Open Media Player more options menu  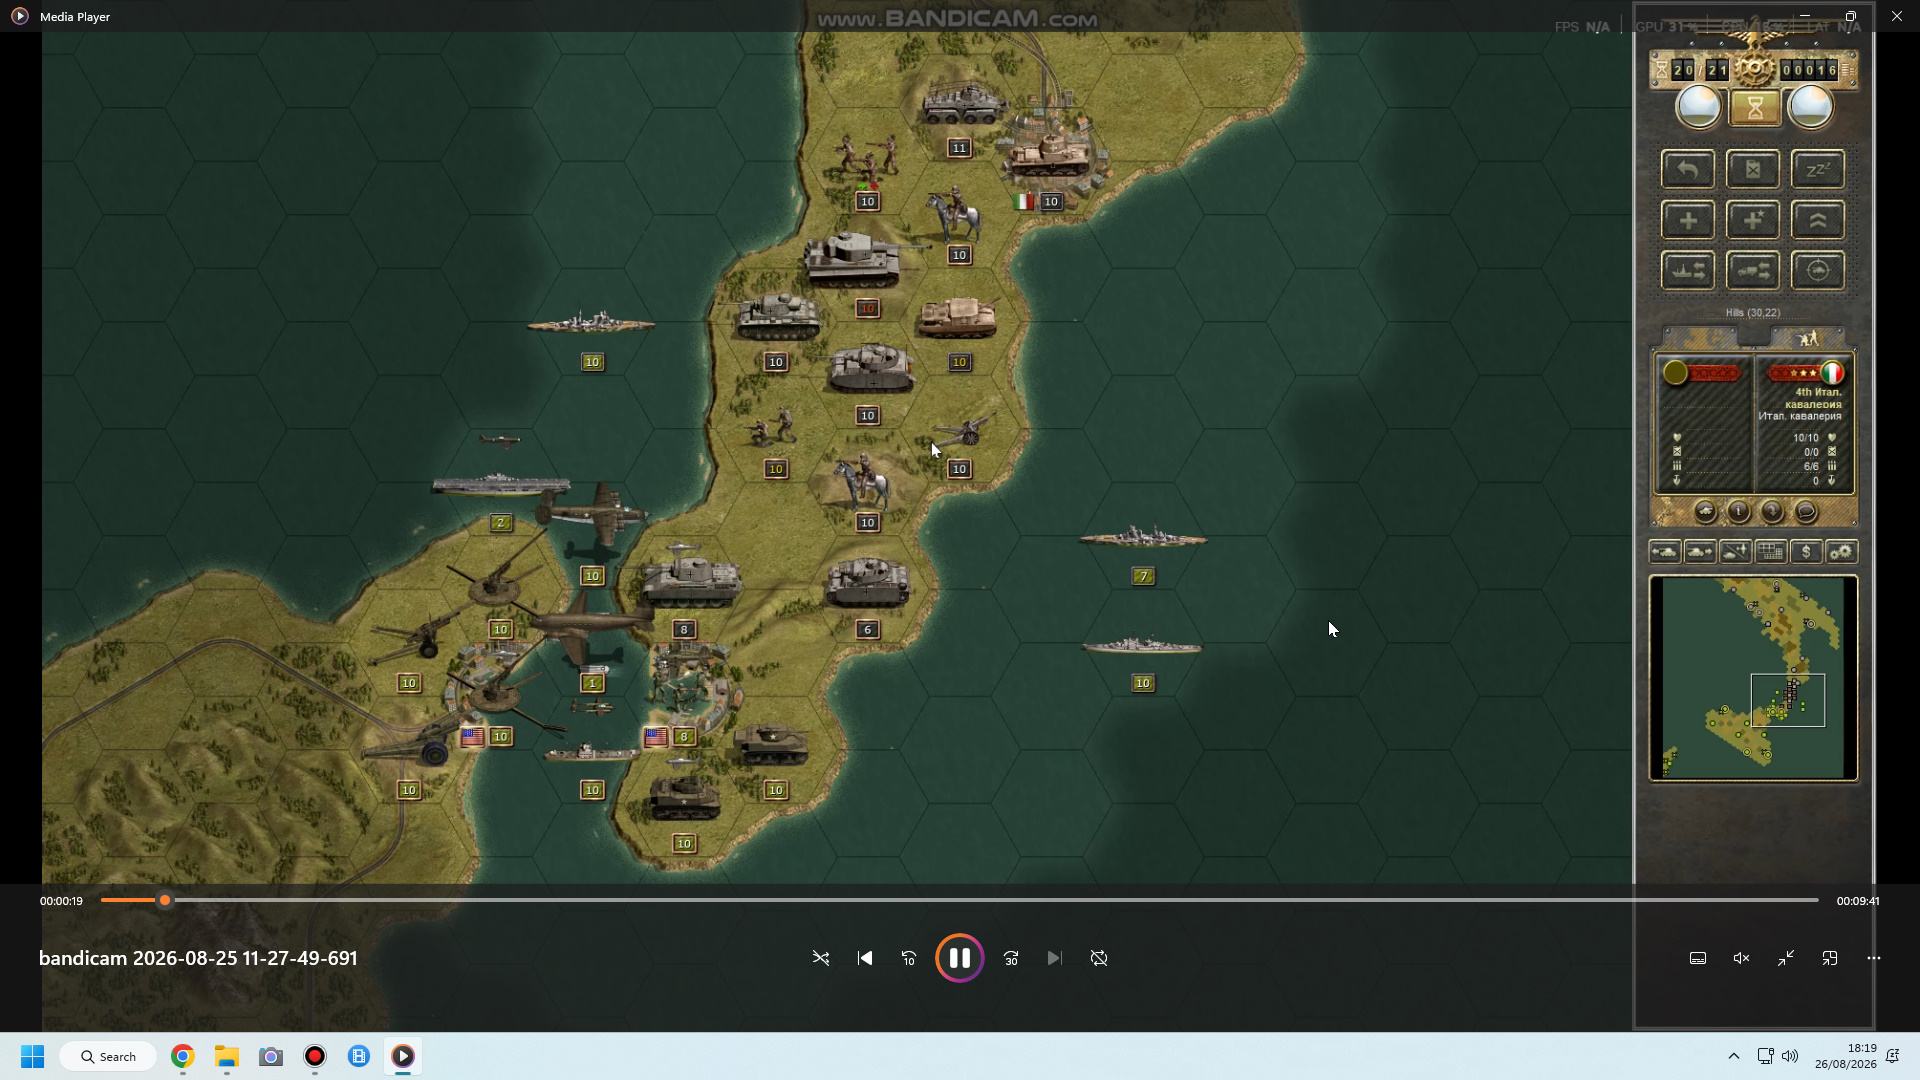1874,958
